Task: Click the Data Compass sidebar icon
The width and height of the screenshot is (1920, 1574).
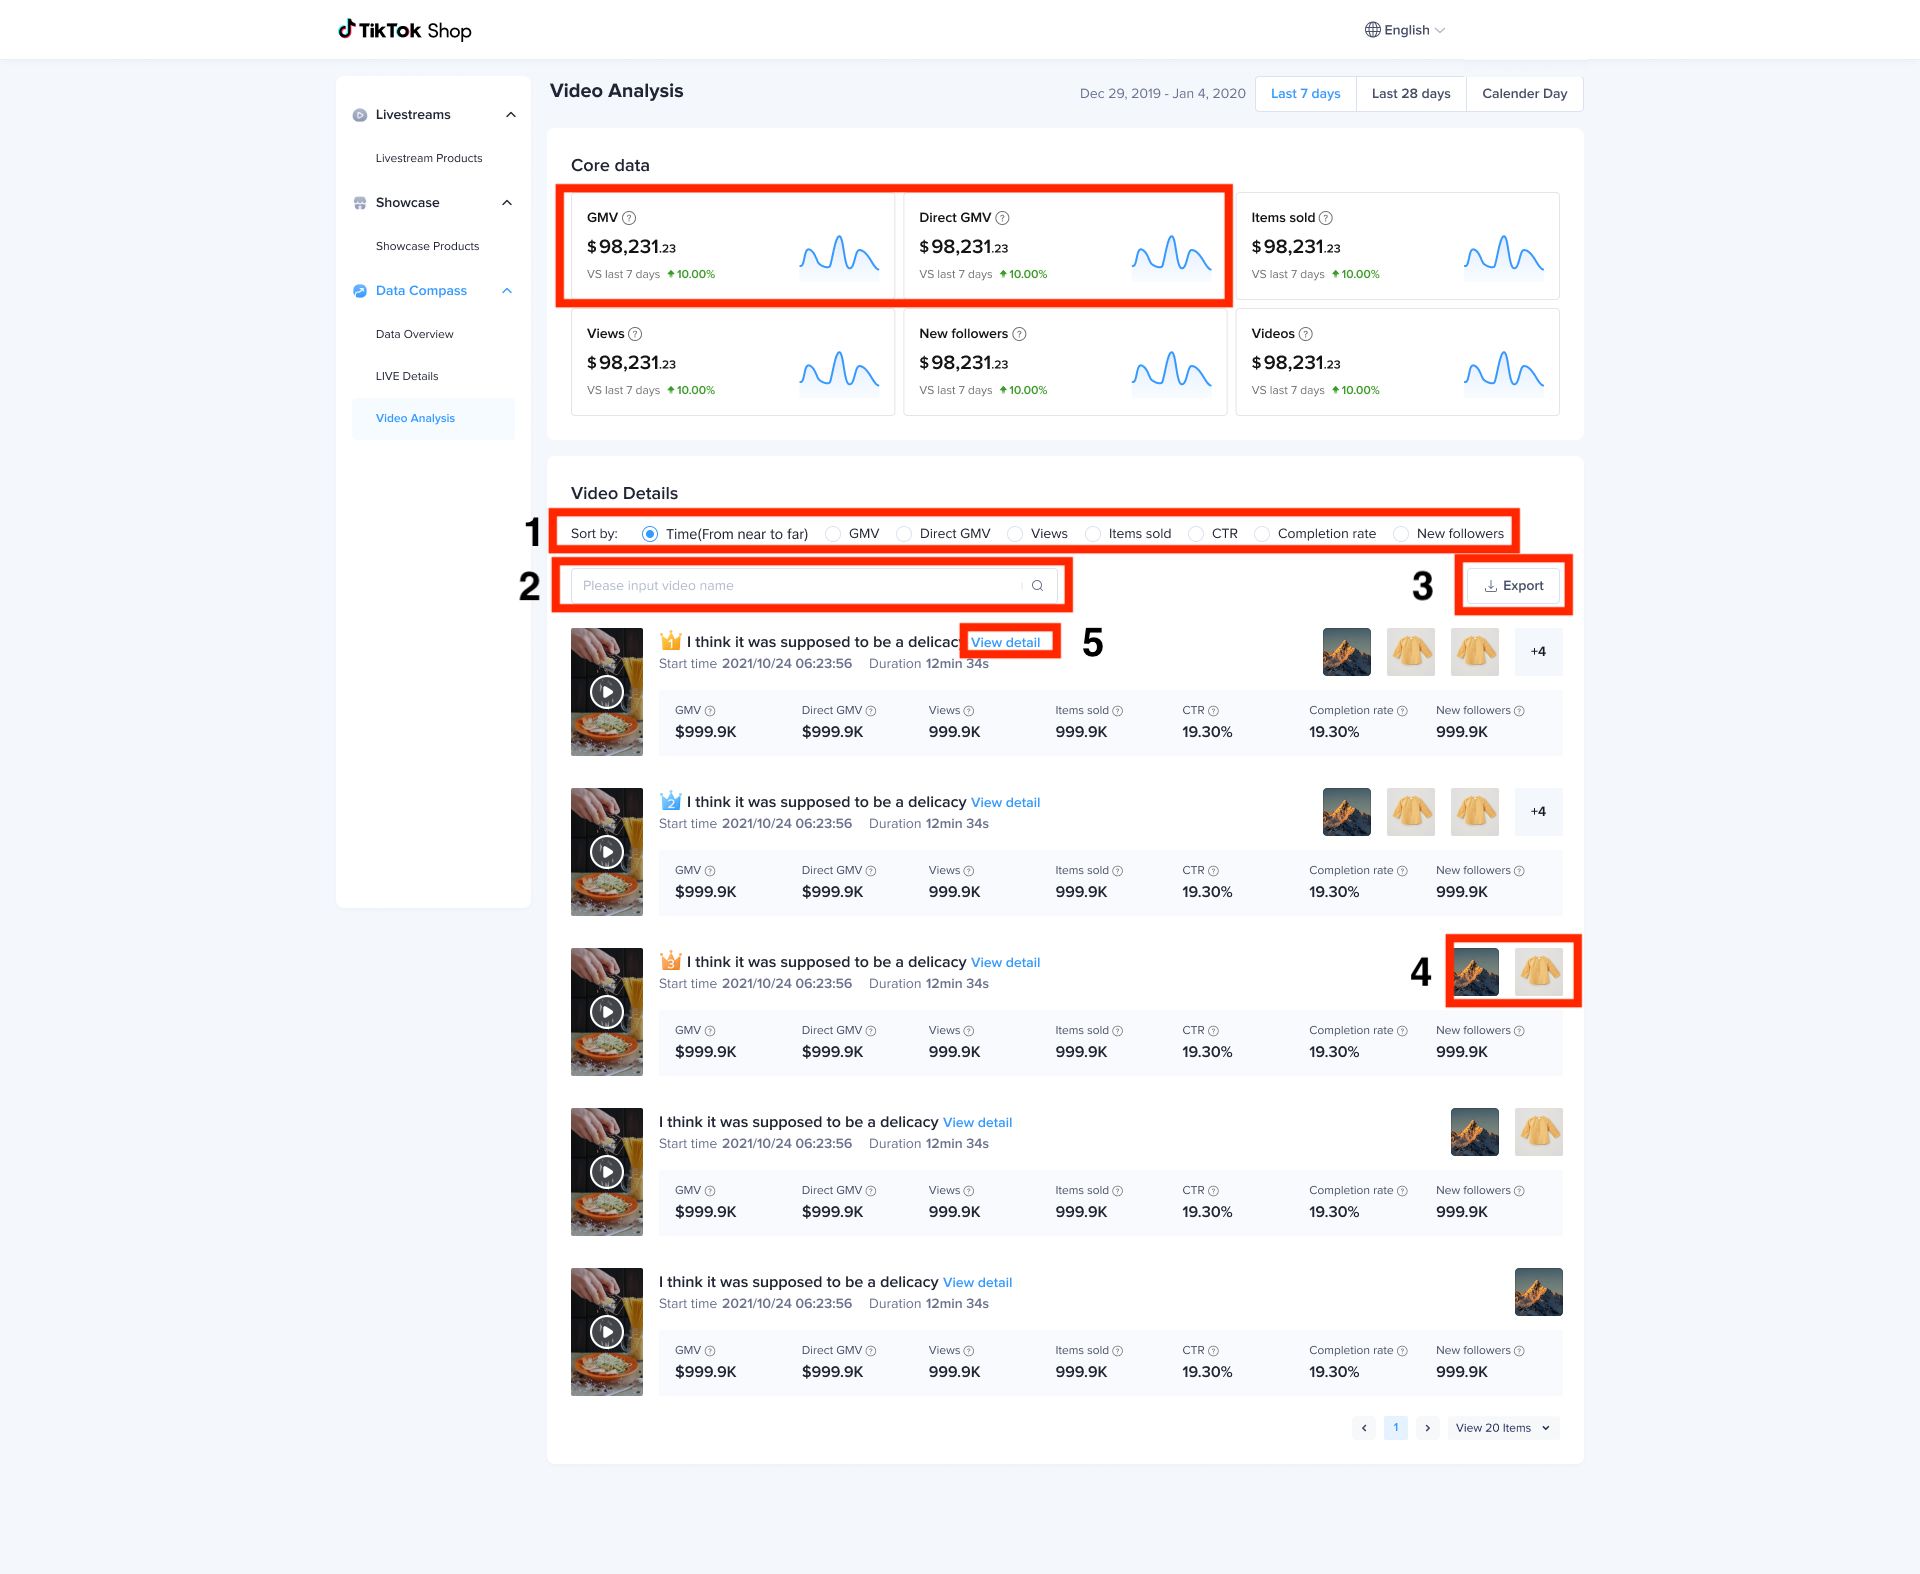Action: click(x=360, y=291)
